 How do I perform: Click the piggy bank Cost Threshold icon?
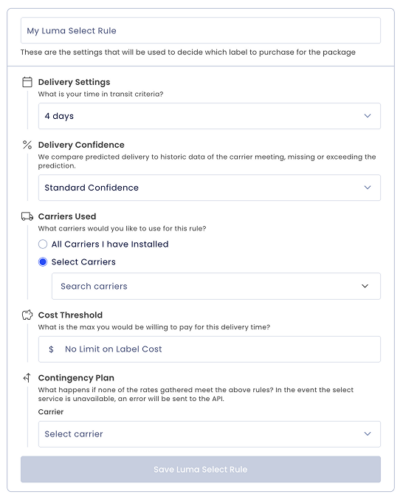coord(27,315)
